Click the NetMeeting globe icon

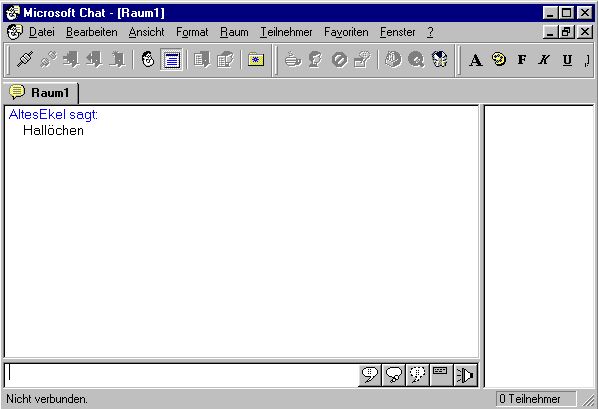[x=439, y=60]
